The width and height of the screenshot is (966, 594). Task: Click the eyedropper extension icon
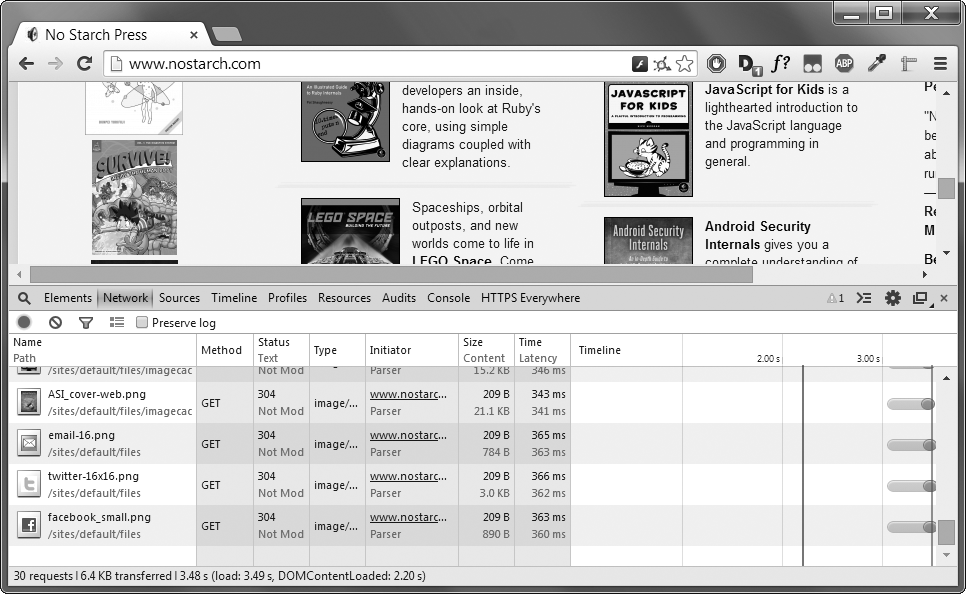pyautogui.click(x=876, y=63)
